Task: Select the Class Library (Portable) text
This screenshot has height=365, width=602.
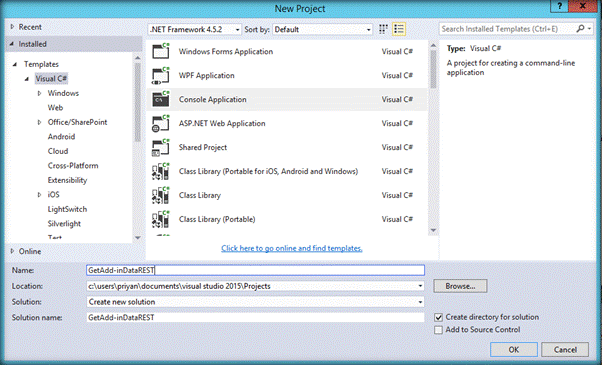Action: pyautogui.click(x=217, y=220)
